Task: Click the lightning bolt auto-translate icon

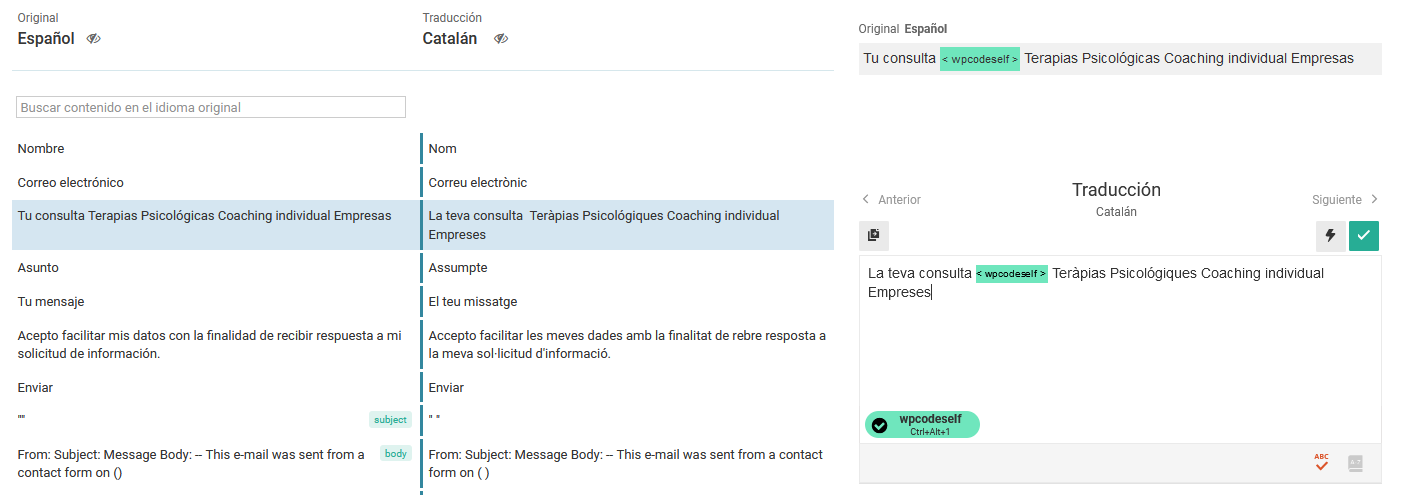Action: tap(1330, 236)
